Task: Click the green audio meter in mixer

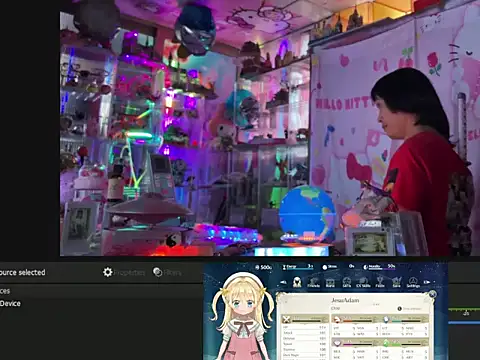Action: click(464, 310)
